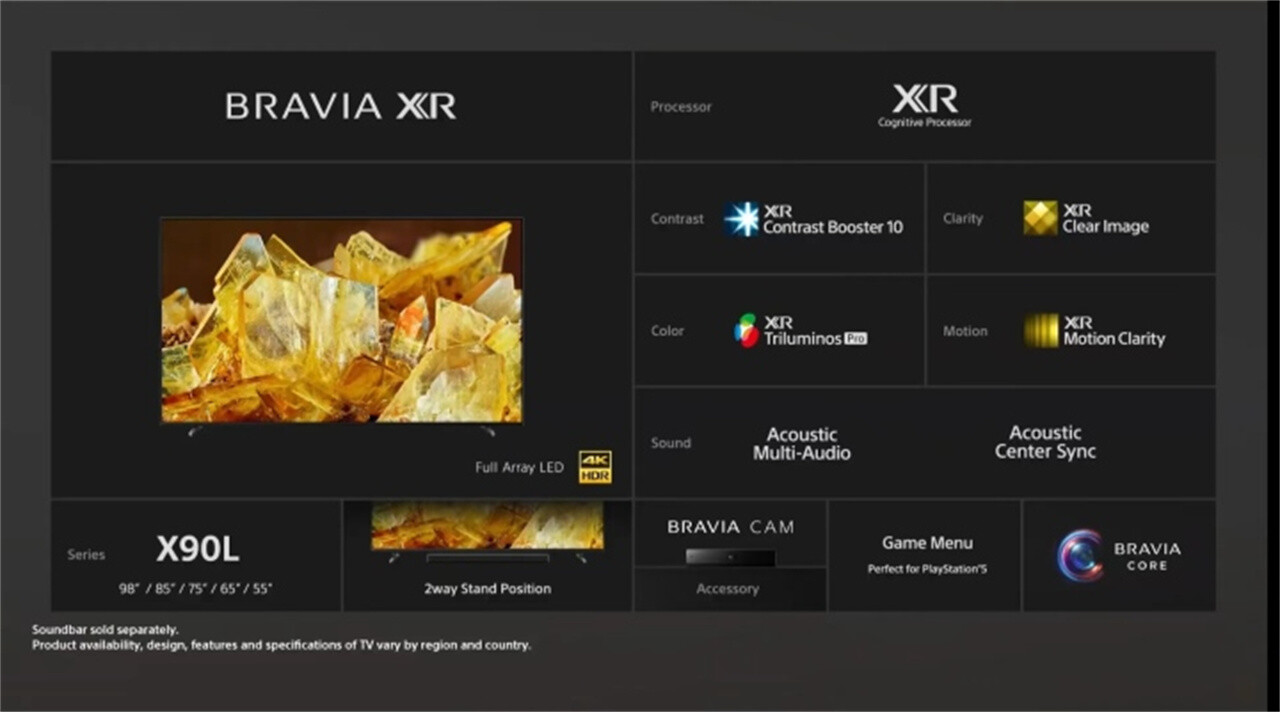1280x712 pixels.
Task: Select the "Series" label
Action: click(86, 555)
